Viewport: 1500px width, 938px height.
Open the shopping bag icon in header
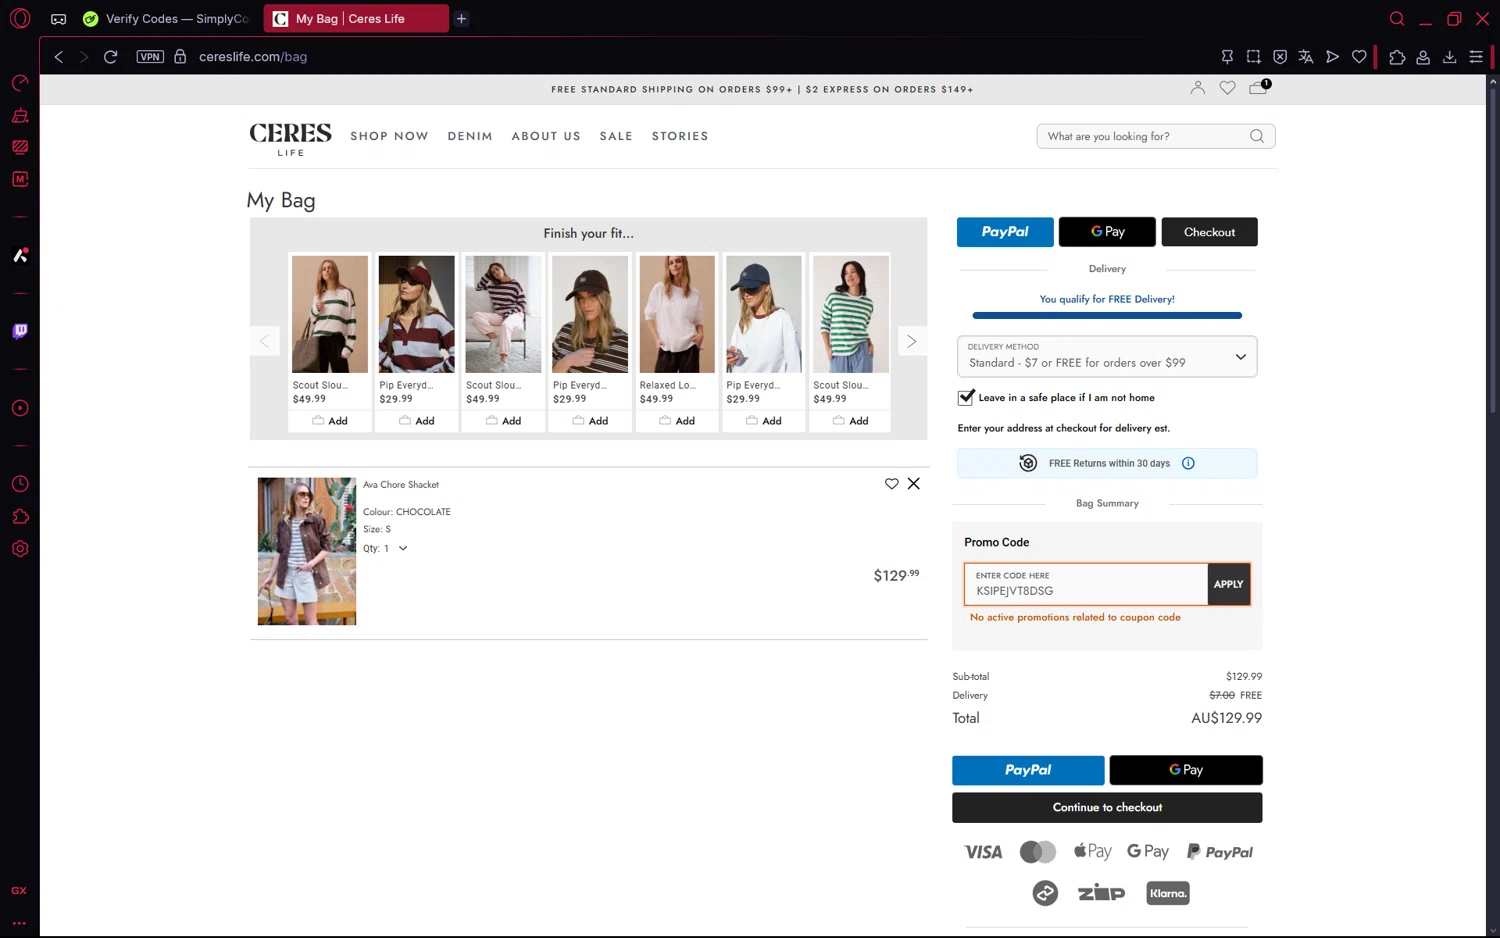pos(1258,88)
